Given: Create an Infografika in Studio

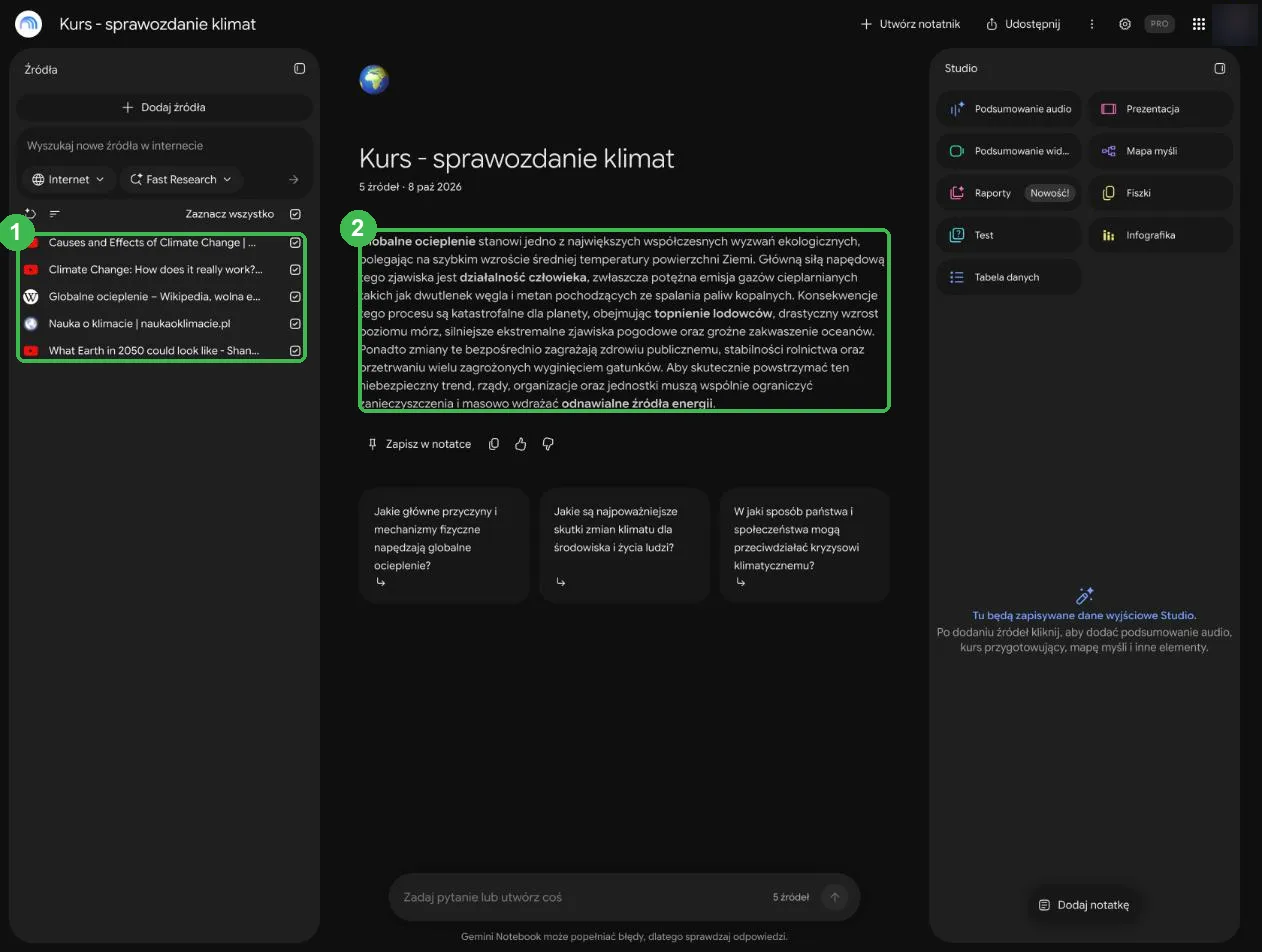Looking at the screenshot, I should 1160,235.
